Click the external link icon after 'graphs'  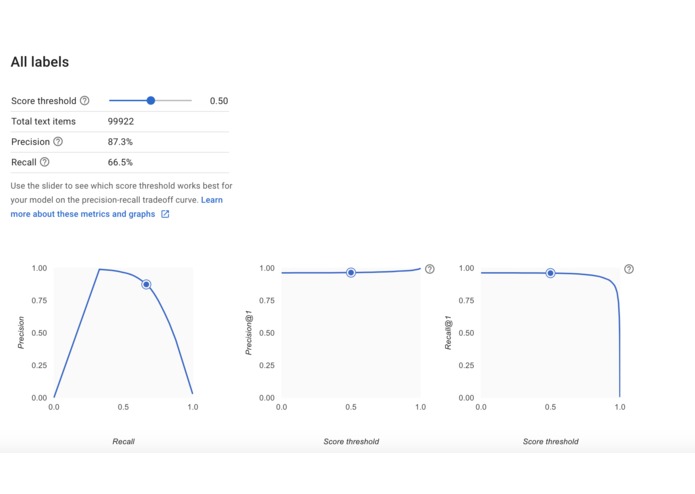[x=165, y=214]
